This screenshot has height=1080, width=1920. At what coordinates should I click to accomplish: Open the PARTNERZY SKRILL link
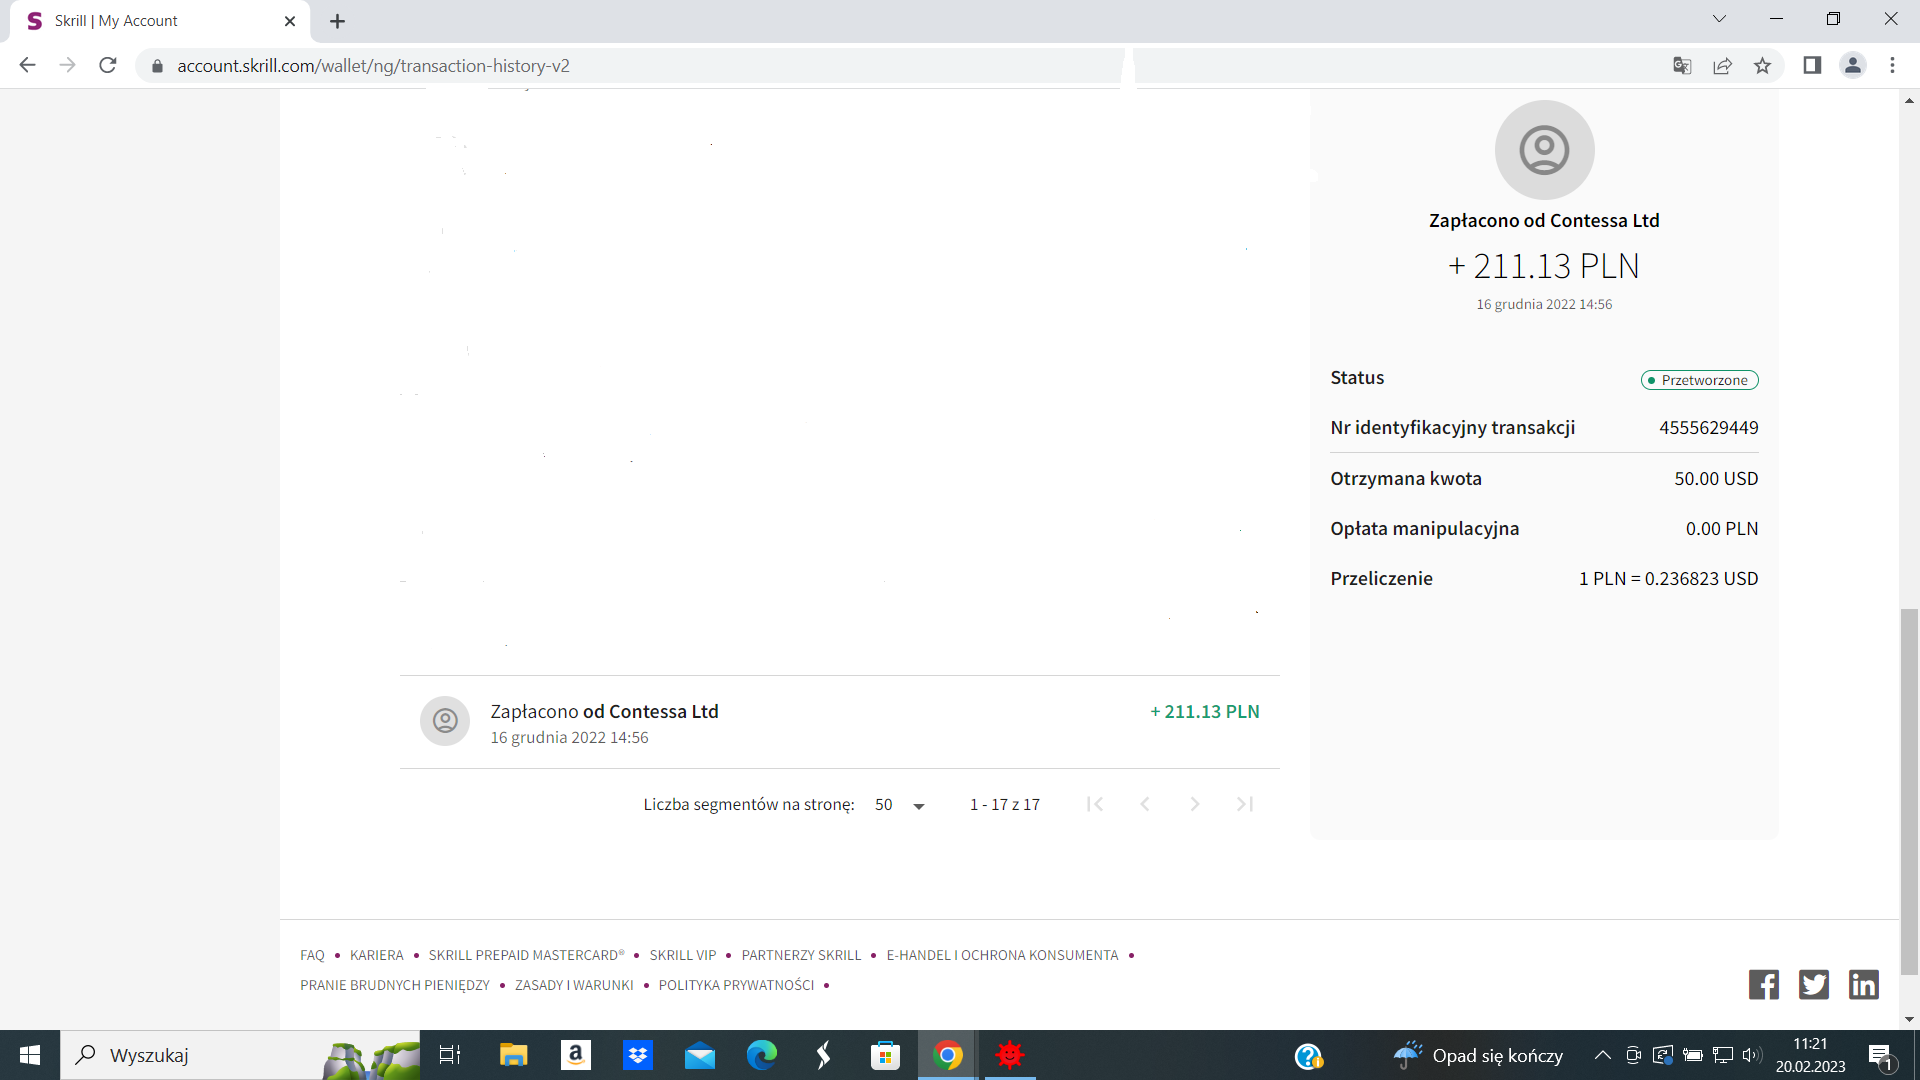(x=801, y=955)
